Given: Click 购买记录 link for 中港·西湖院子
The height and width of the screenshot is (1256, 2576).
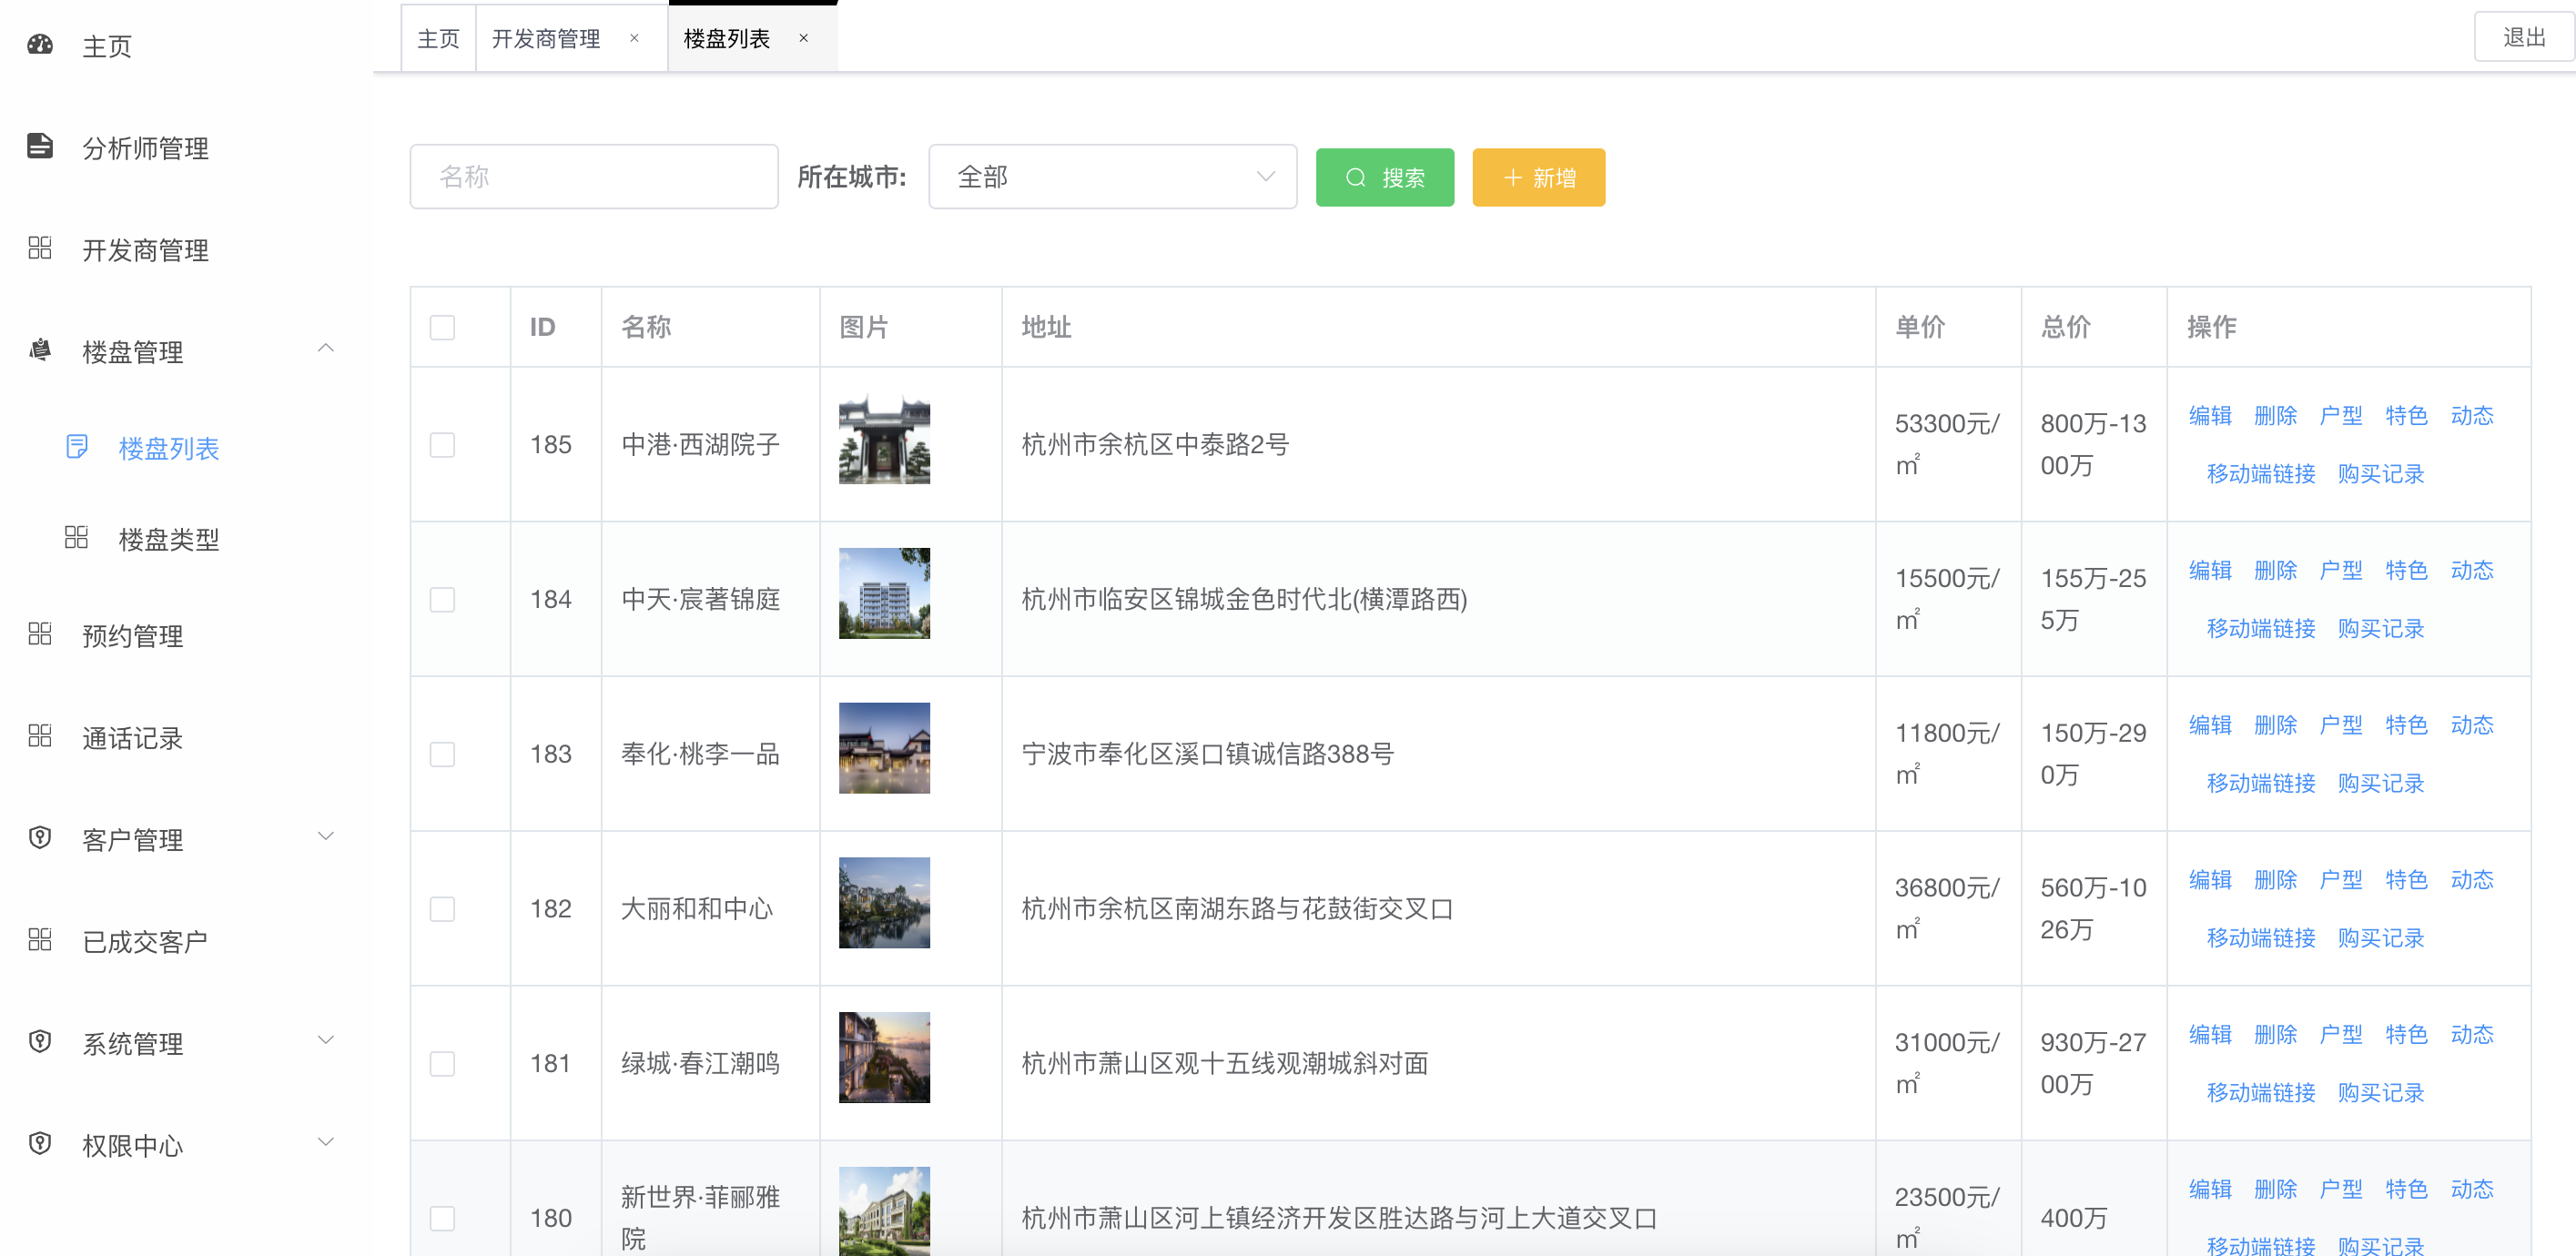Looking at the screenshot, I should point(2381,474).
